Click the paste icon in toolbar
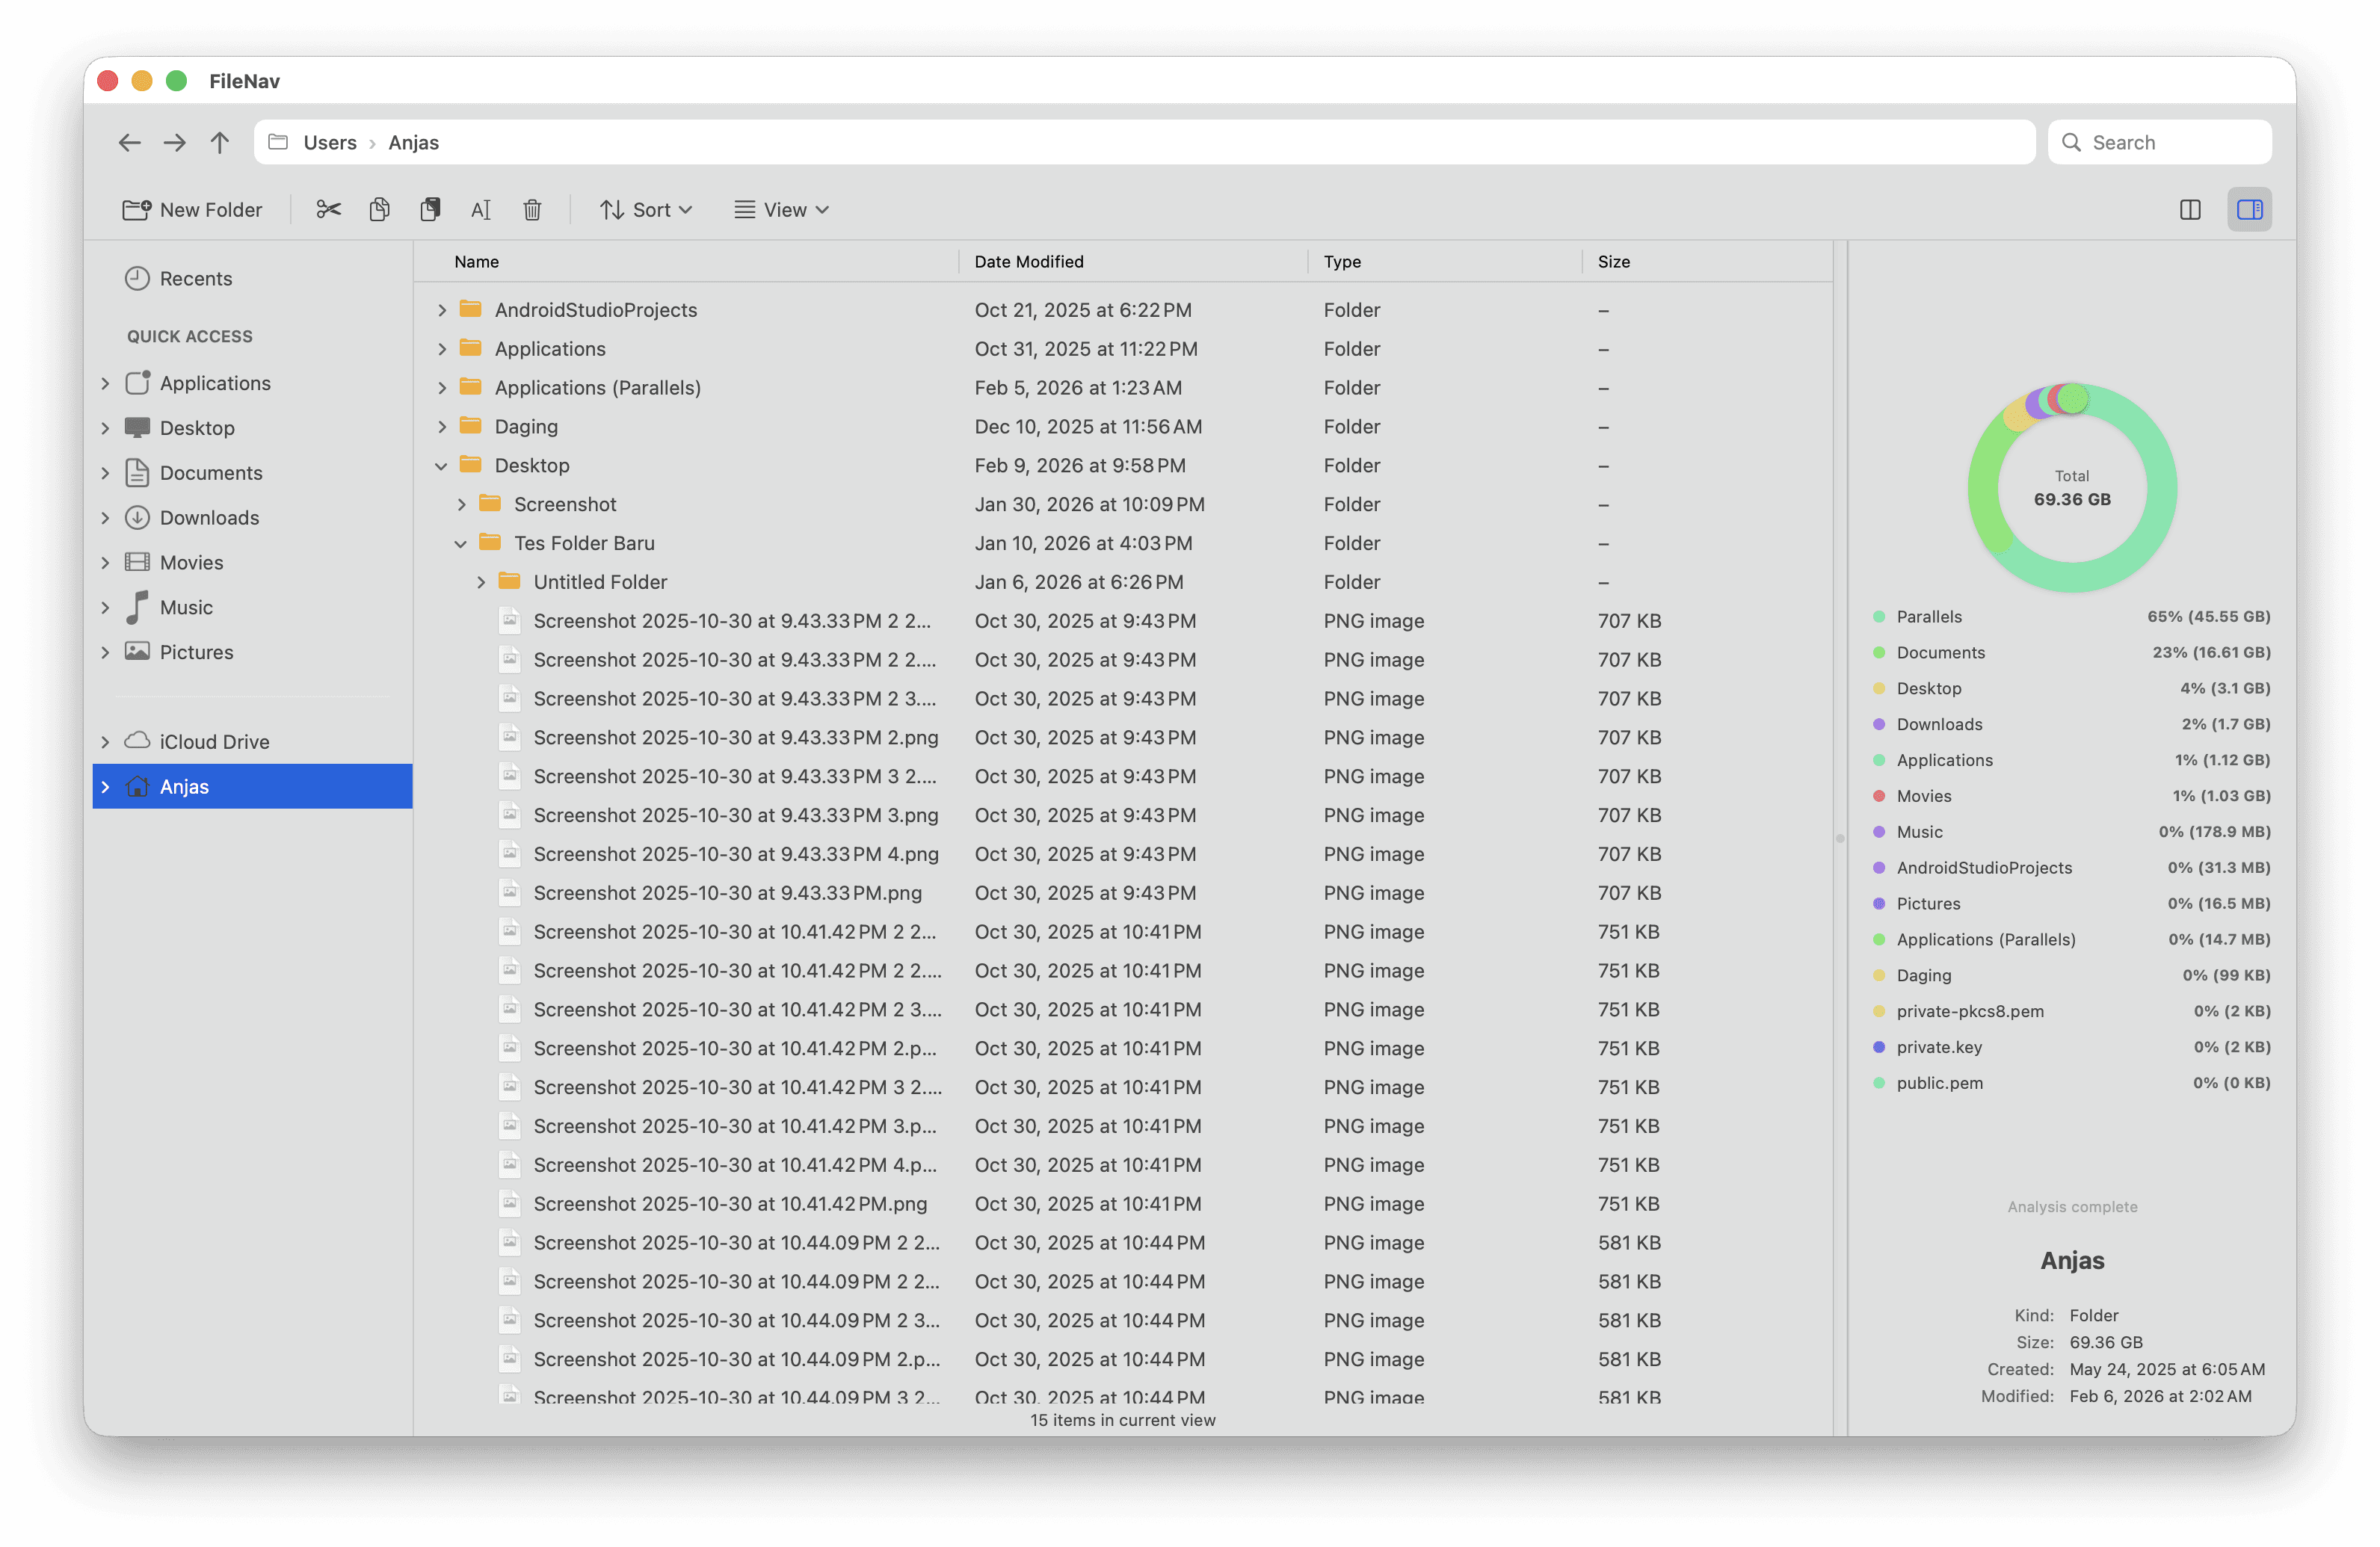Image resolution: width=2380 pixels, height=1547 pixels. click(x=430, y=209)
